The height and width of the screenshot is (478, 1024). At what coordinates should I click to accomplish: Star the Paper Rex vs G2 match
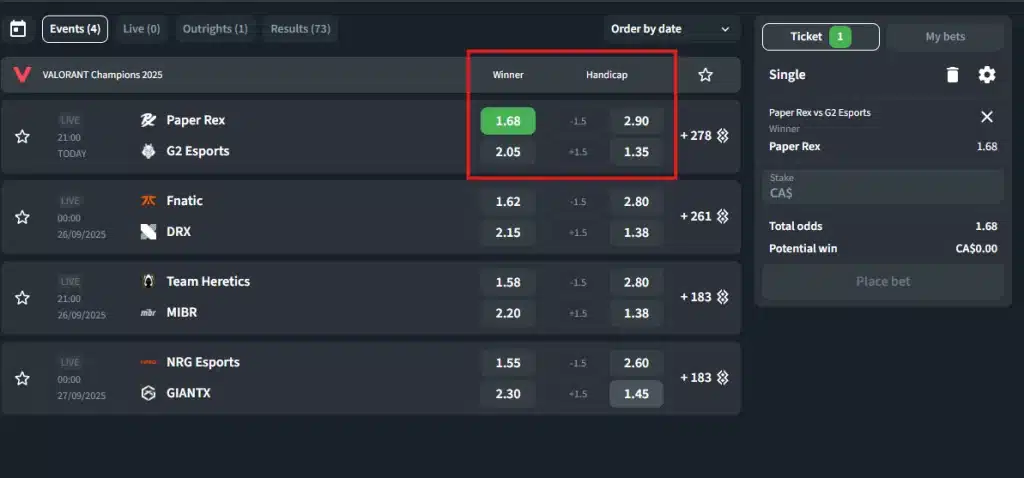[22, 136]
